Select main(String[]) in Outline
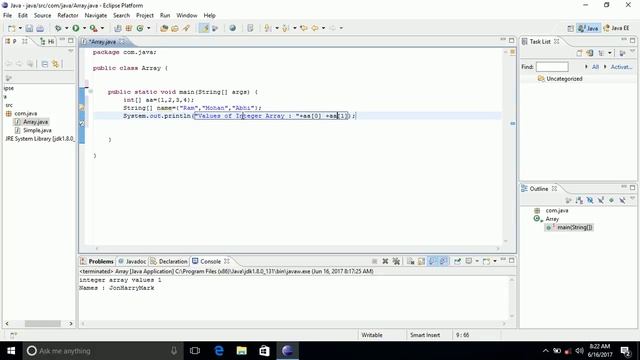 tap(570, 227)
